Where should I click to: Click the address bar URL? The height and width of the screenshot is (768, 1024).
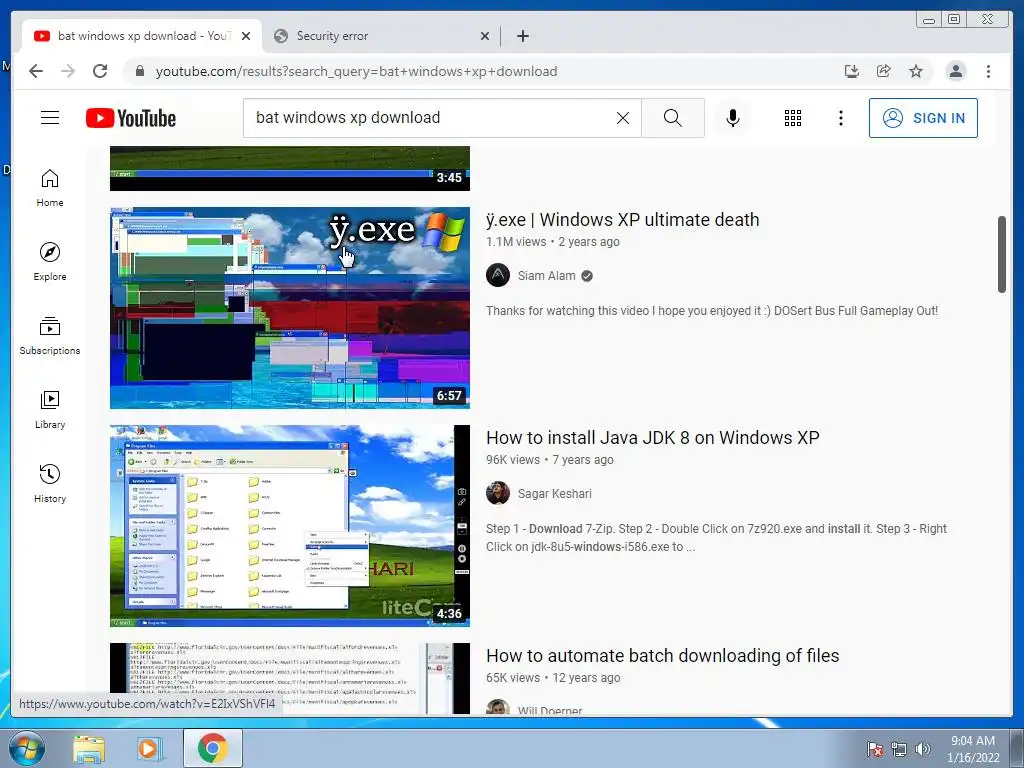[357, 71]
